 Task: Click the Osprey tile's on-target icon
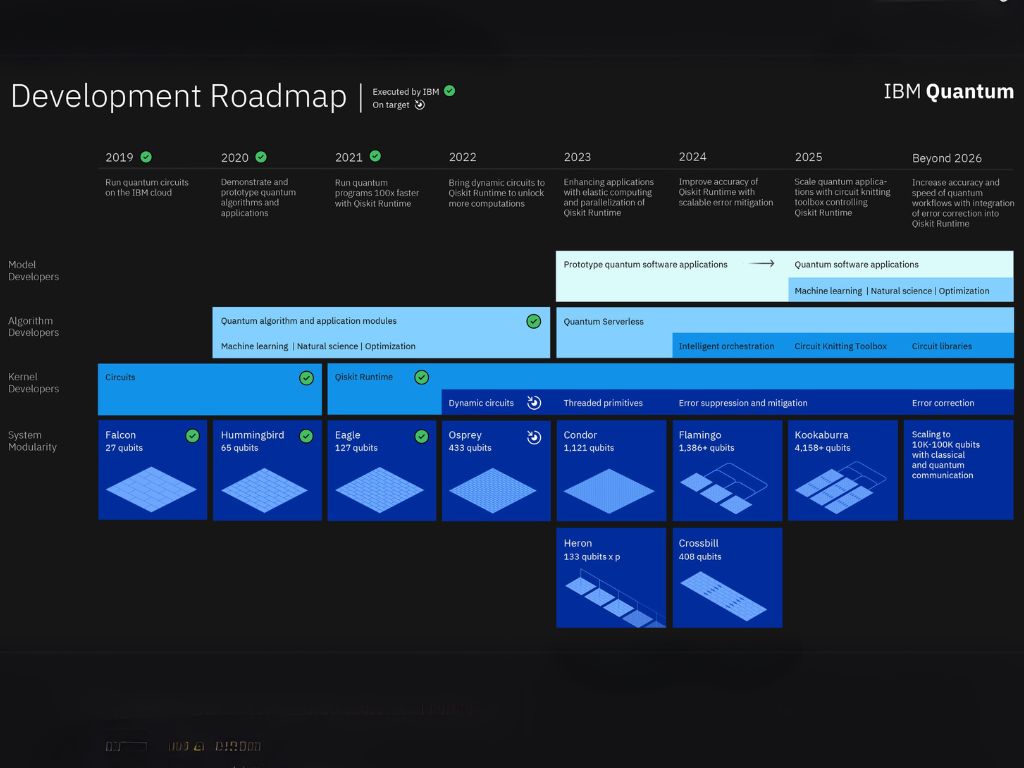(534, 436)
